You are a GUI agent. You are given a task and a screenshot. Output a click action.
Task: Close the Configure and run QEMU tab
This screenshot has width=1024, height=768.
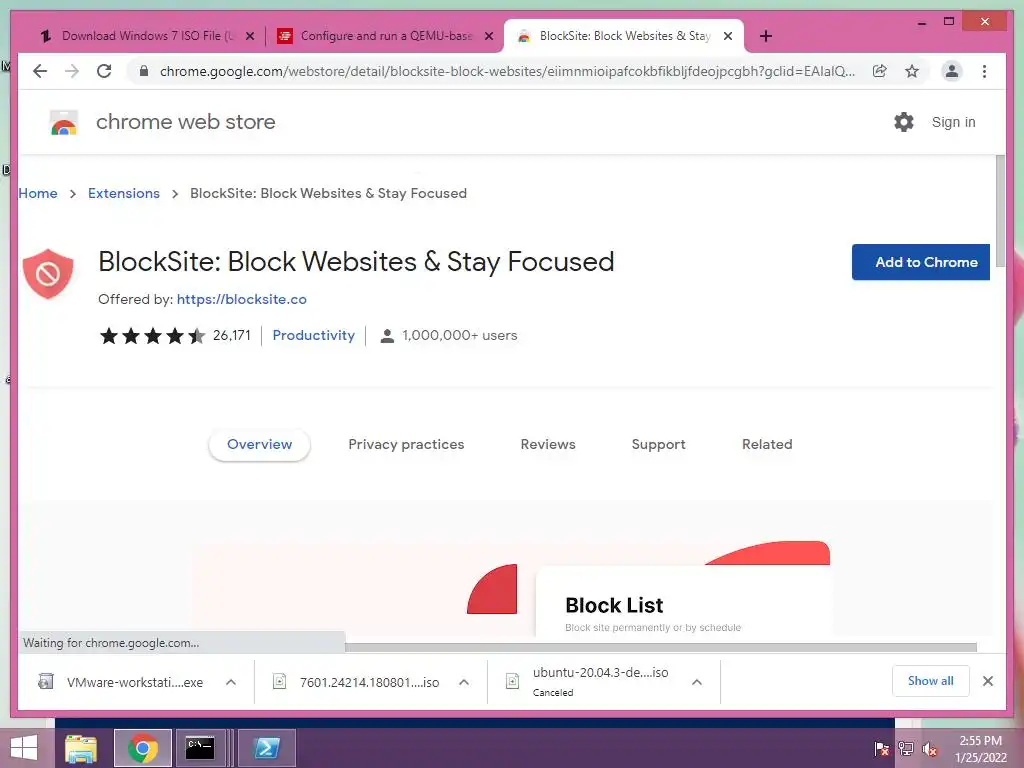coord(488,36)
